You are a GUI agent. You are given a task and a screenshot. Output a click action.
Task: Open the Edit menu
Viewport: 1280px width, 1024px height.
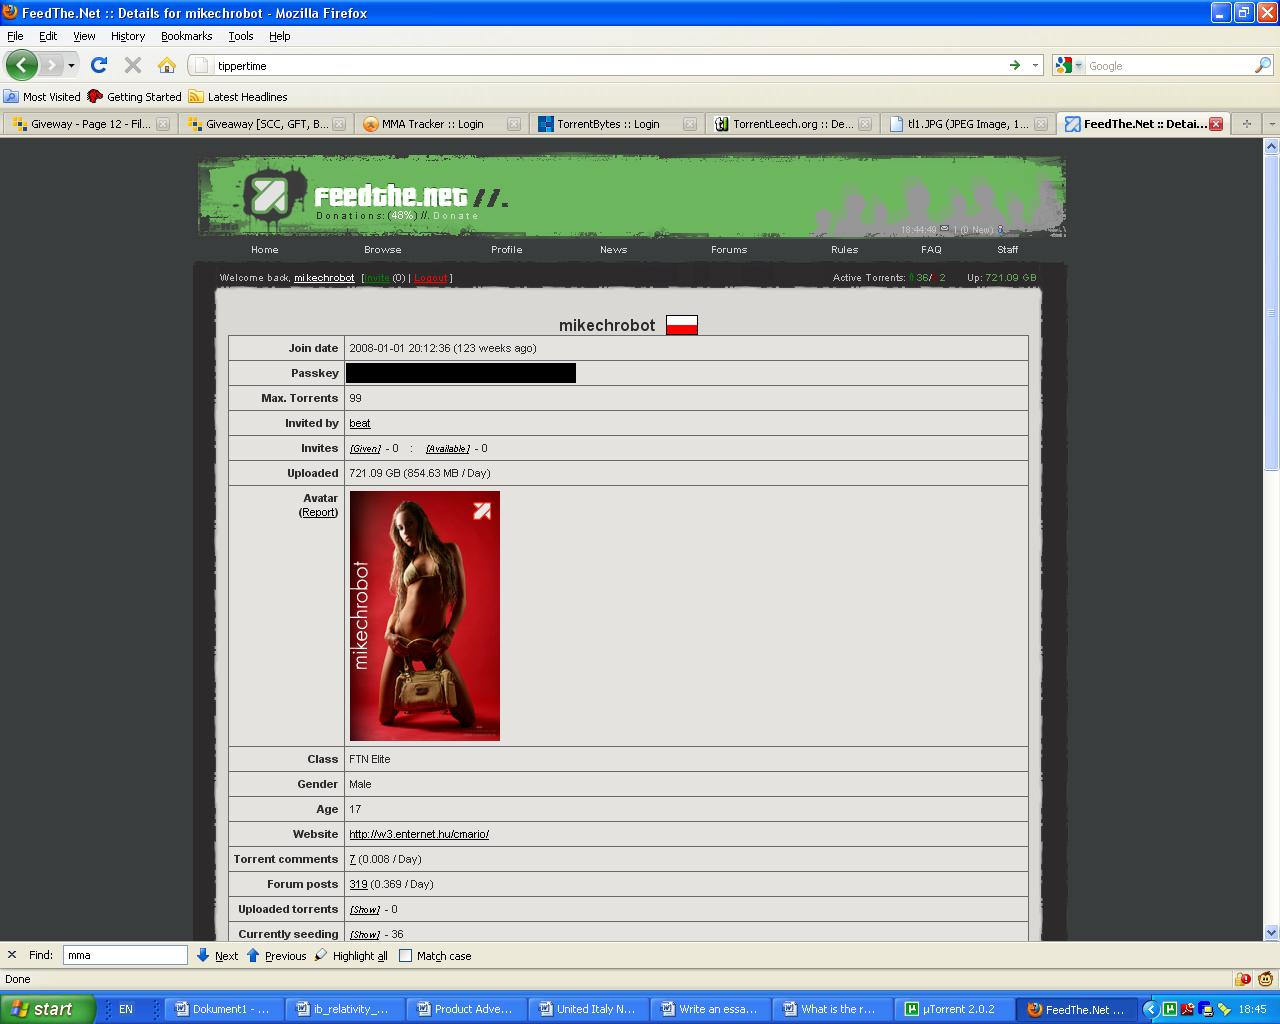pos(48,35)
